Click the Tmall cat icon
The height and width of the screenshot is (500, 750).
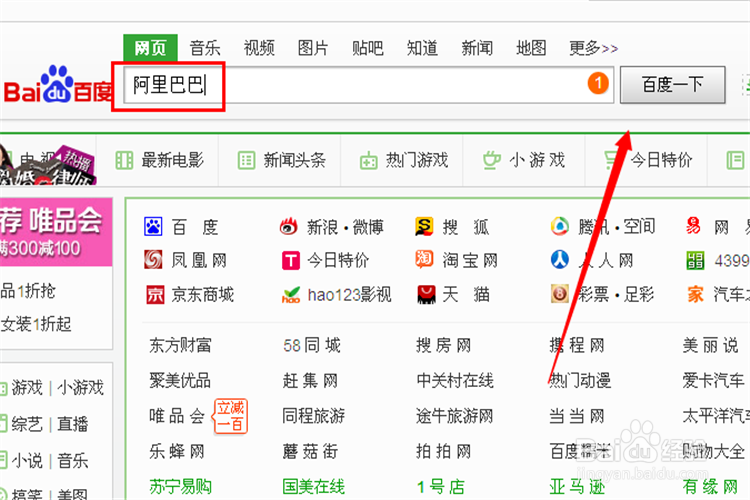[427, 294]
